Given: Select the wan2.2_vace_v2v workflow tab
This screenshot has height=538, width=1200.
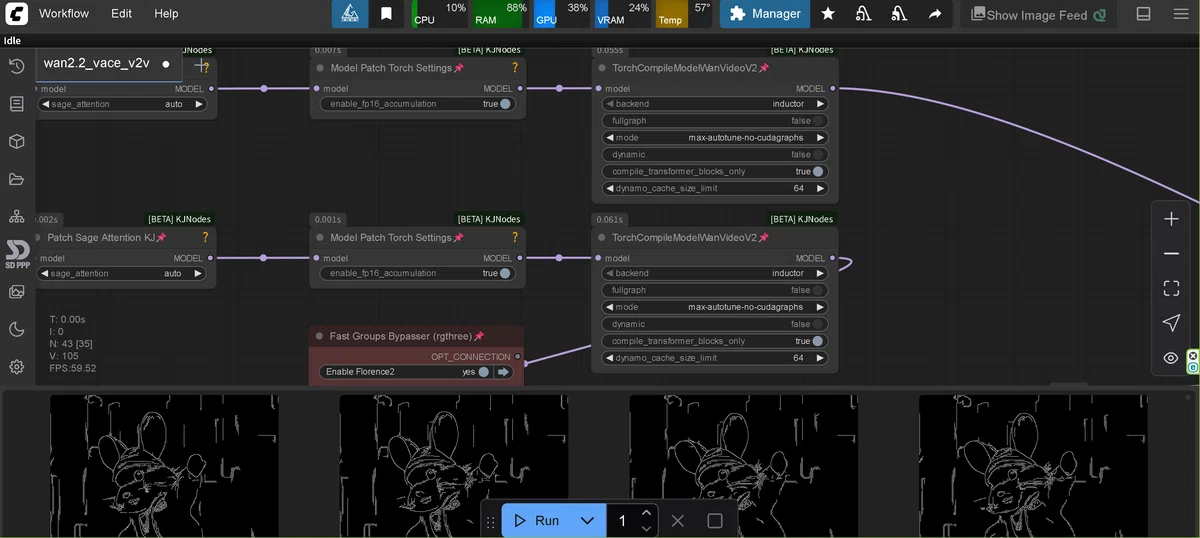Looking at the screenshot, I should pos(97,63).
